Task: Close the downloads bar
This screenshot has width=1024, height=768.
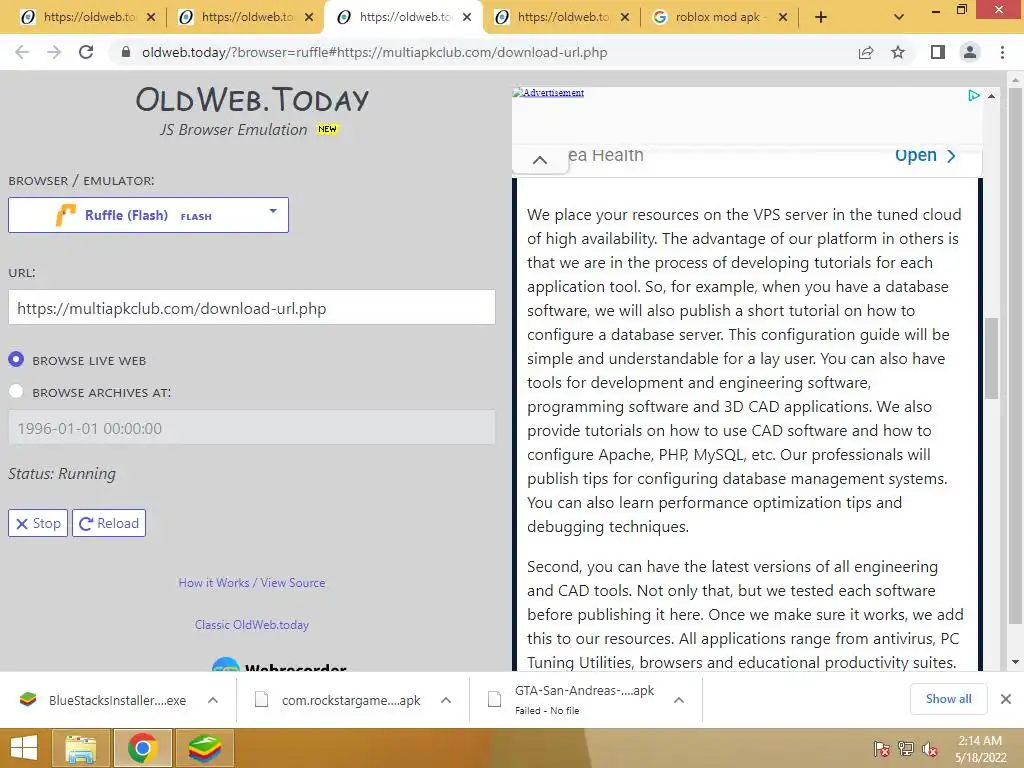Action: pos(1006,699)
